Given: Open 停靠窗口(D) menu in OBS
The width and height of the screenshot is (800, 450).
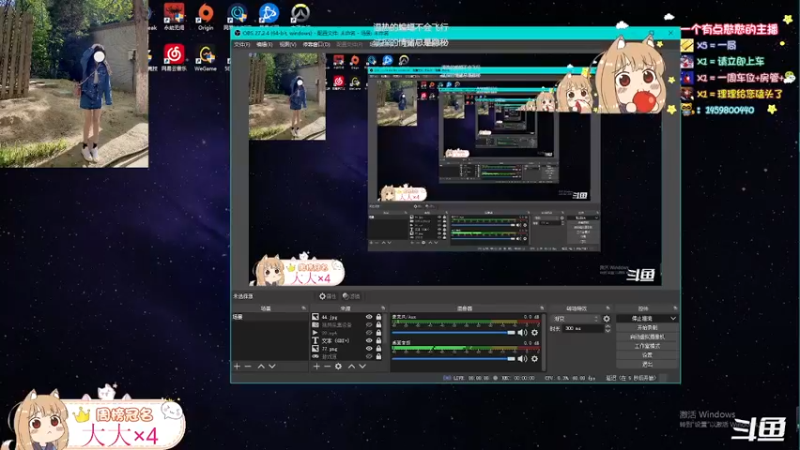Looking at the screenshot, I should [x=316, y=44].
